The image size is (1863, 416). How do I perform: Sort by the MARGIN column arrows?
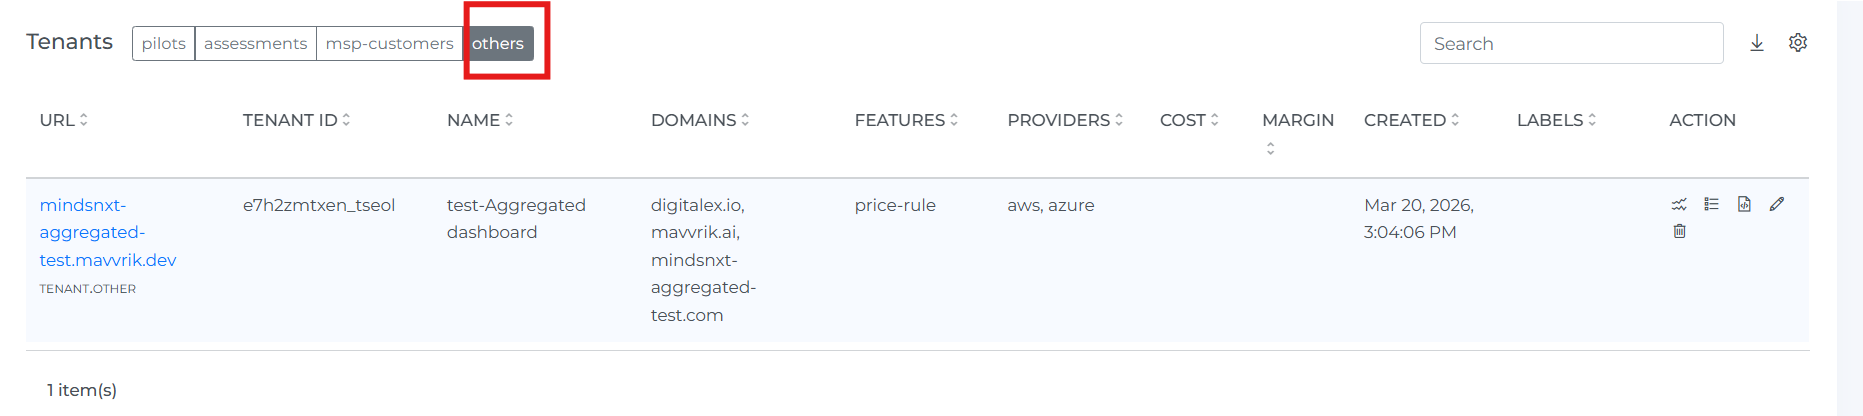click(x=1270, y=148)
